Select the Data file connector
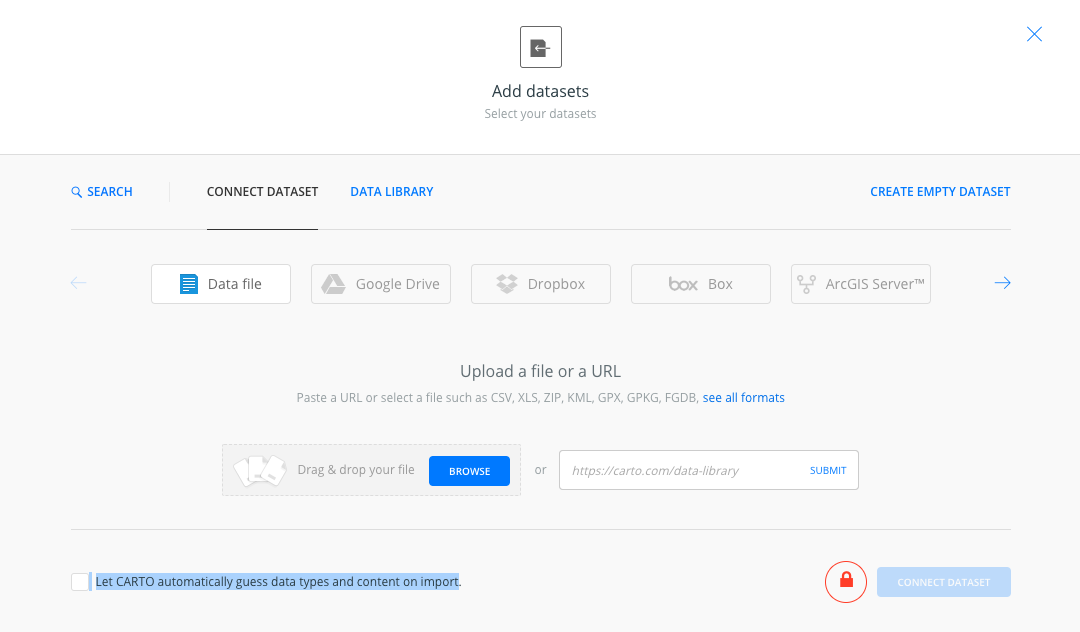The height and width of the screenshot is (632, 1080). pyautogui.click(x=221, y=284)
